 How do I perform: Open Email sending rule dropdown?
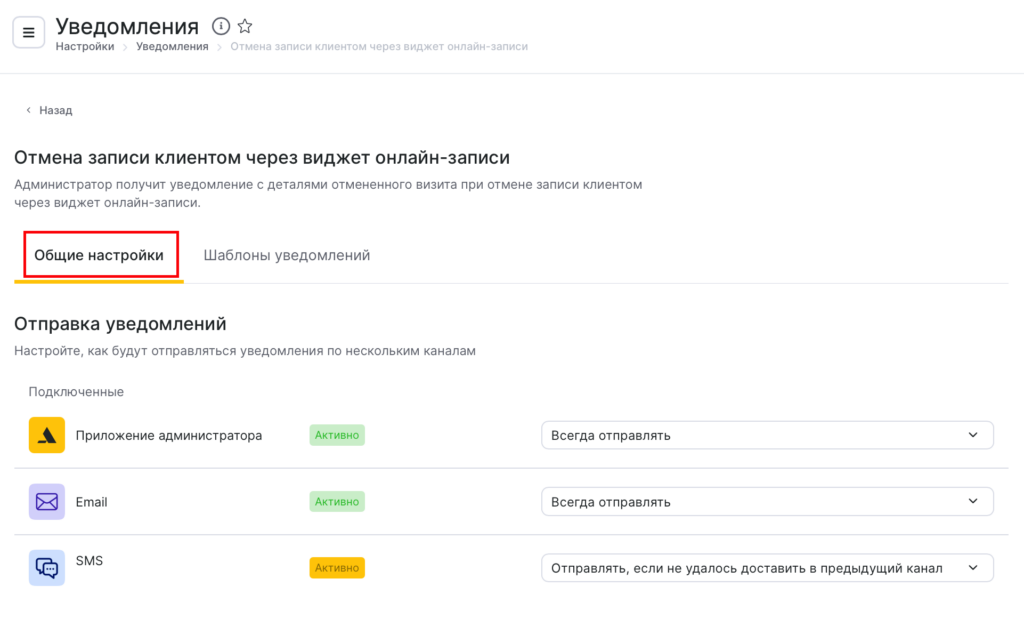click(767, 502)
